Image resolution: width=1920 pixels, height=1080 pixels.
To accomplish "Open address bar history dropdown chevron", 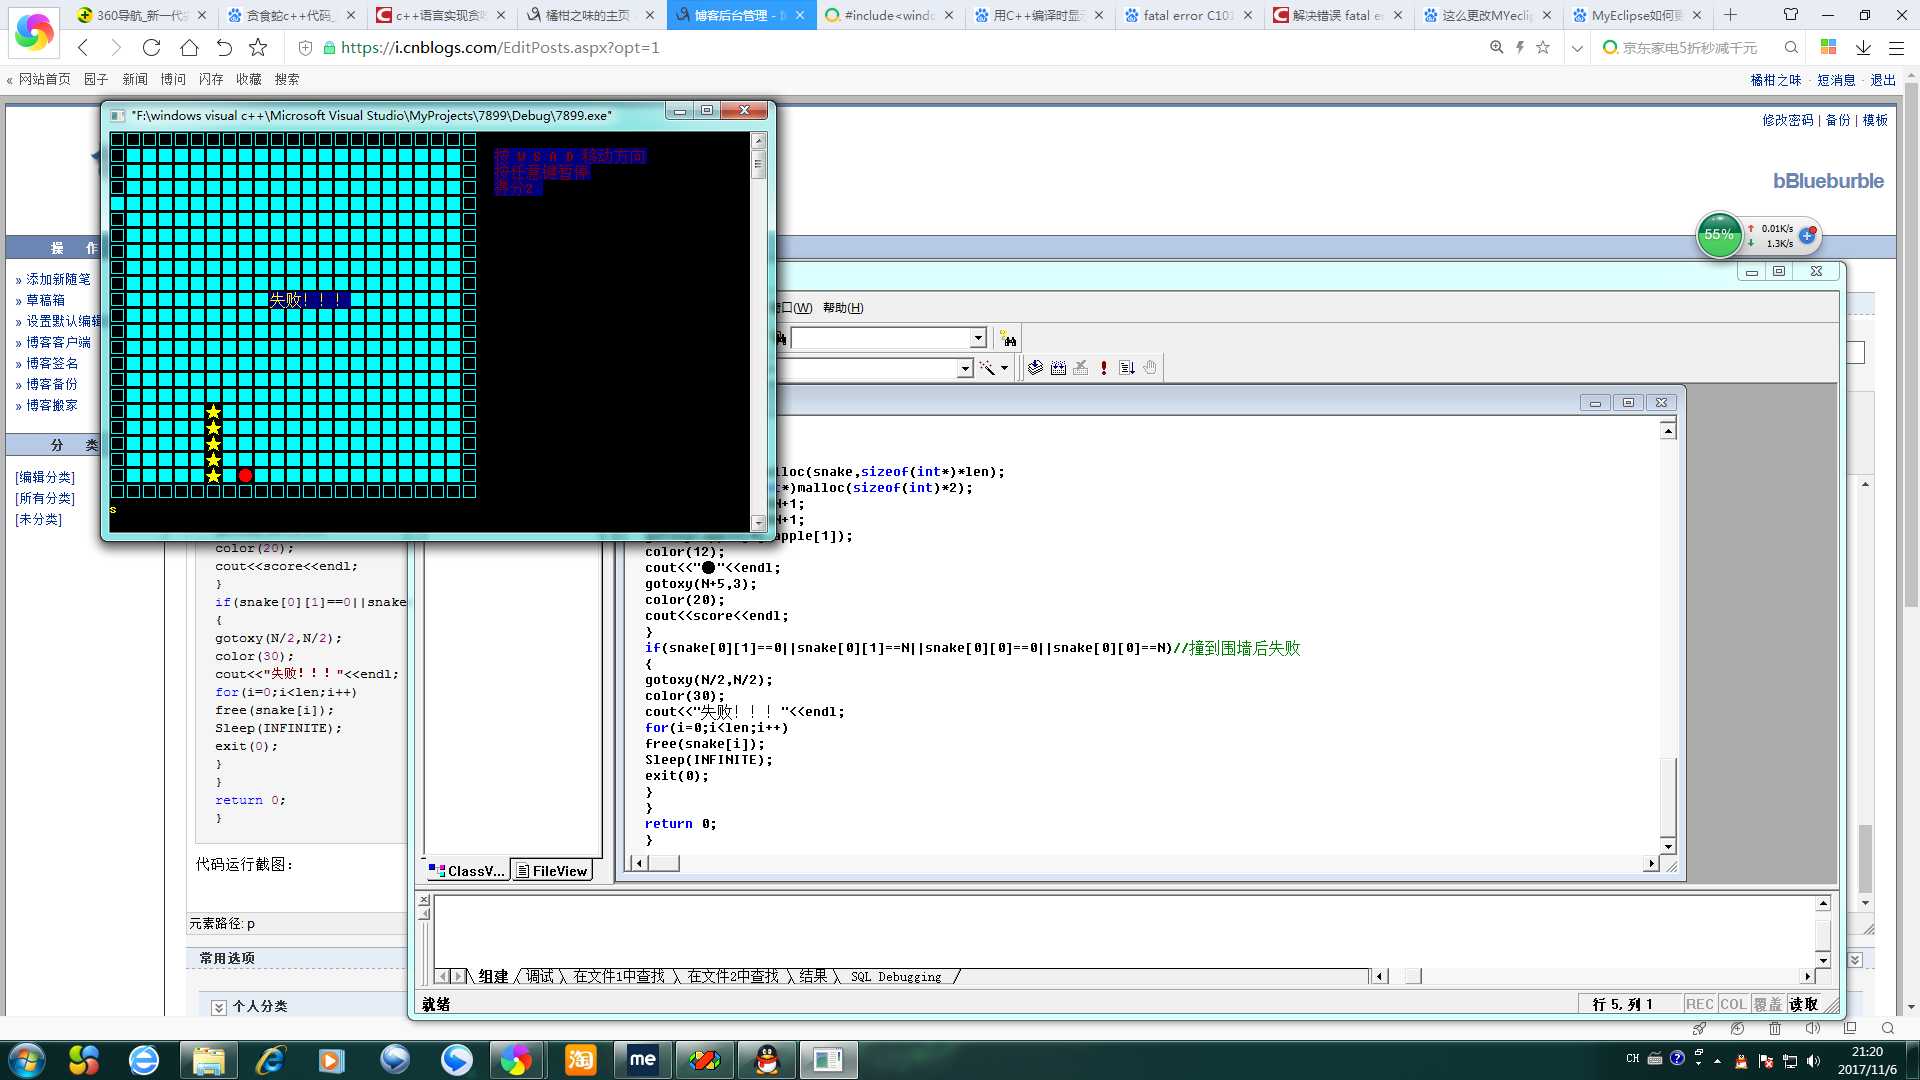I will tap(1577, 47).
